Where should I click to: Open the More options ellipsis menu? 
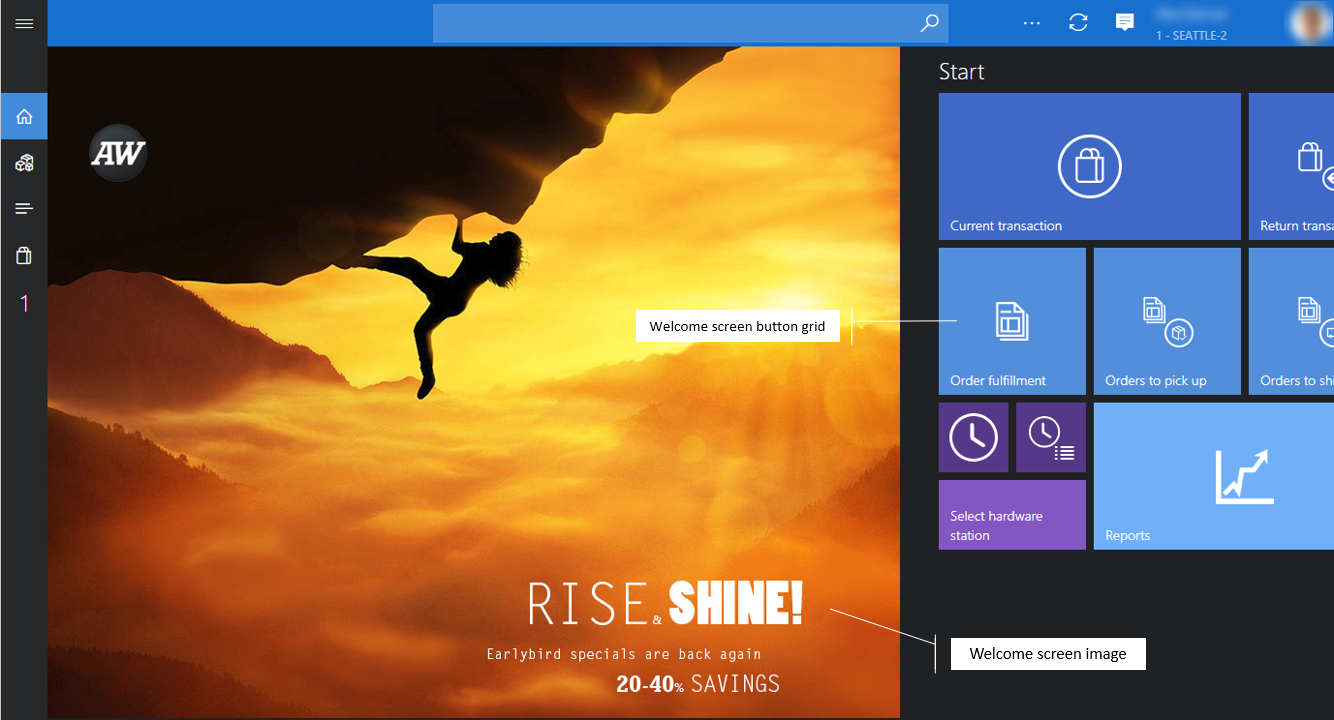coord(1031,22)
